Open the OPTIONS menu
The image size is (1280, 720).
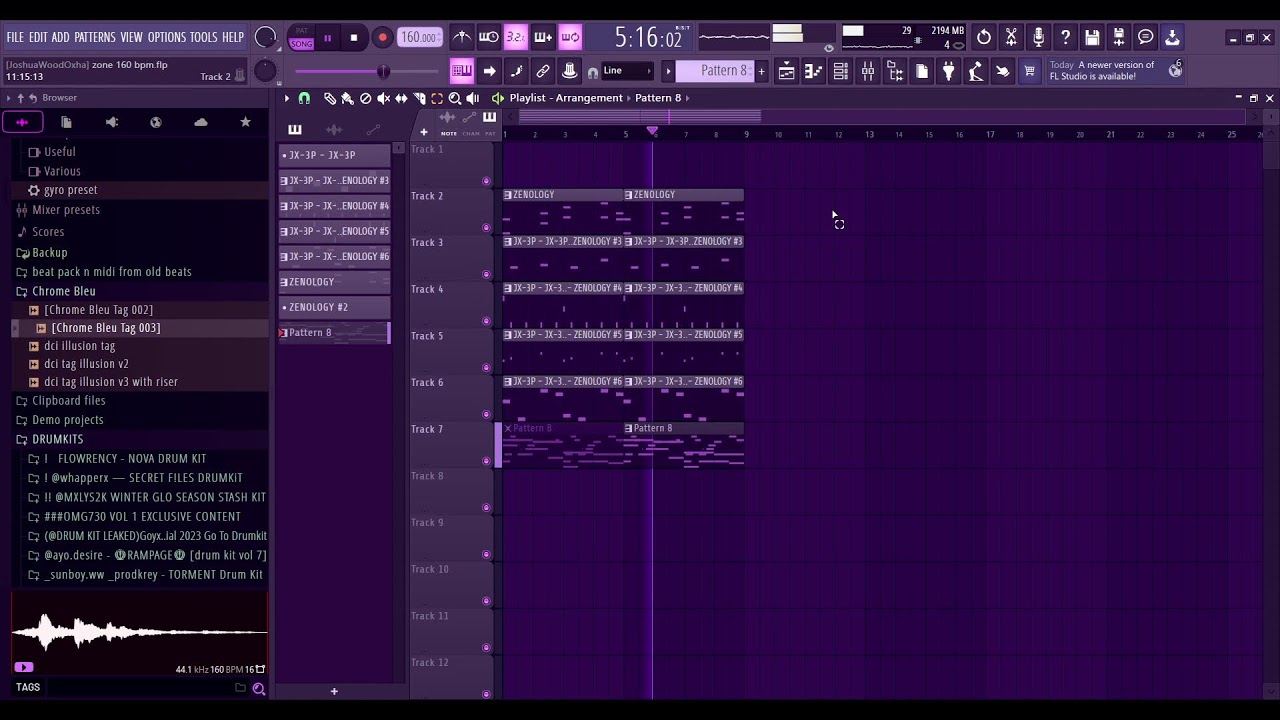point(167,37)
